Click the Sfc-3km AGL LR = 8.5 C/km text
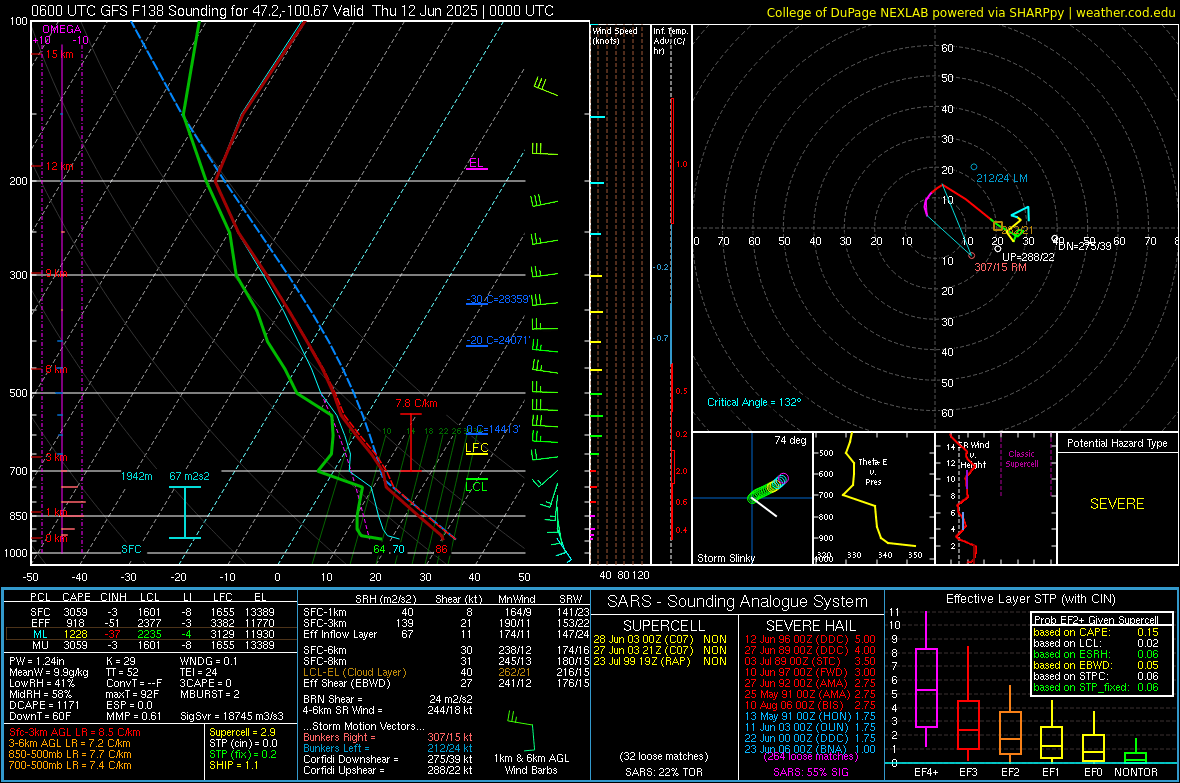 (x=75, y=732)
